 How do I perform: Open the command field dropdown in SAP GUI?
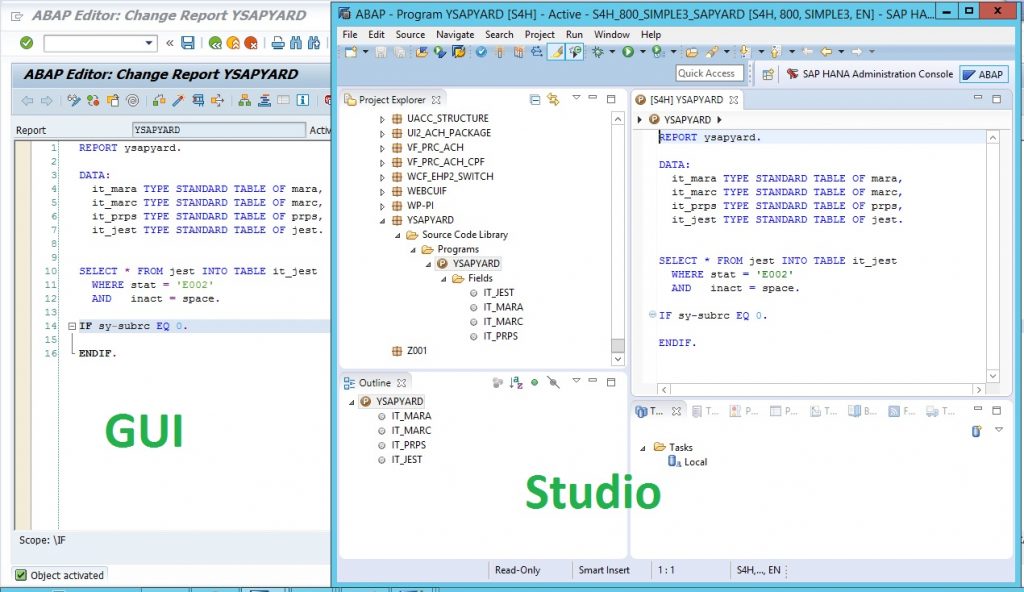(149, 43)
